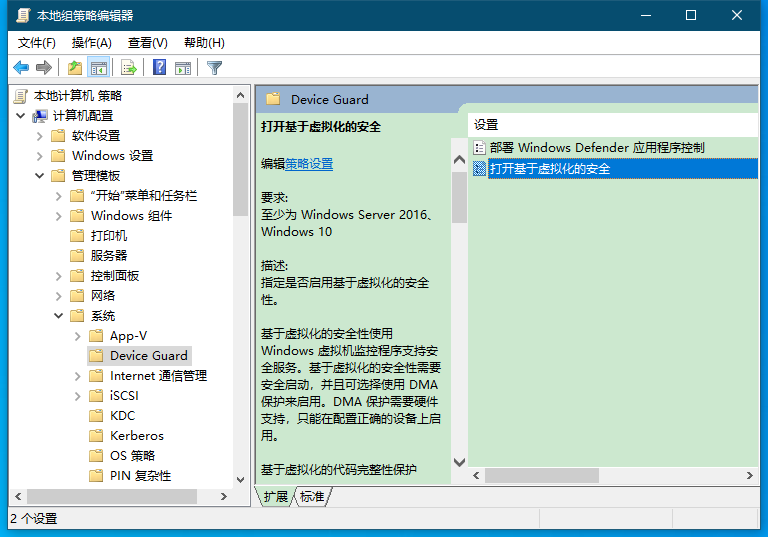Switch to the 标准 tab
The image size is (768, 537).
coord(312,496)
